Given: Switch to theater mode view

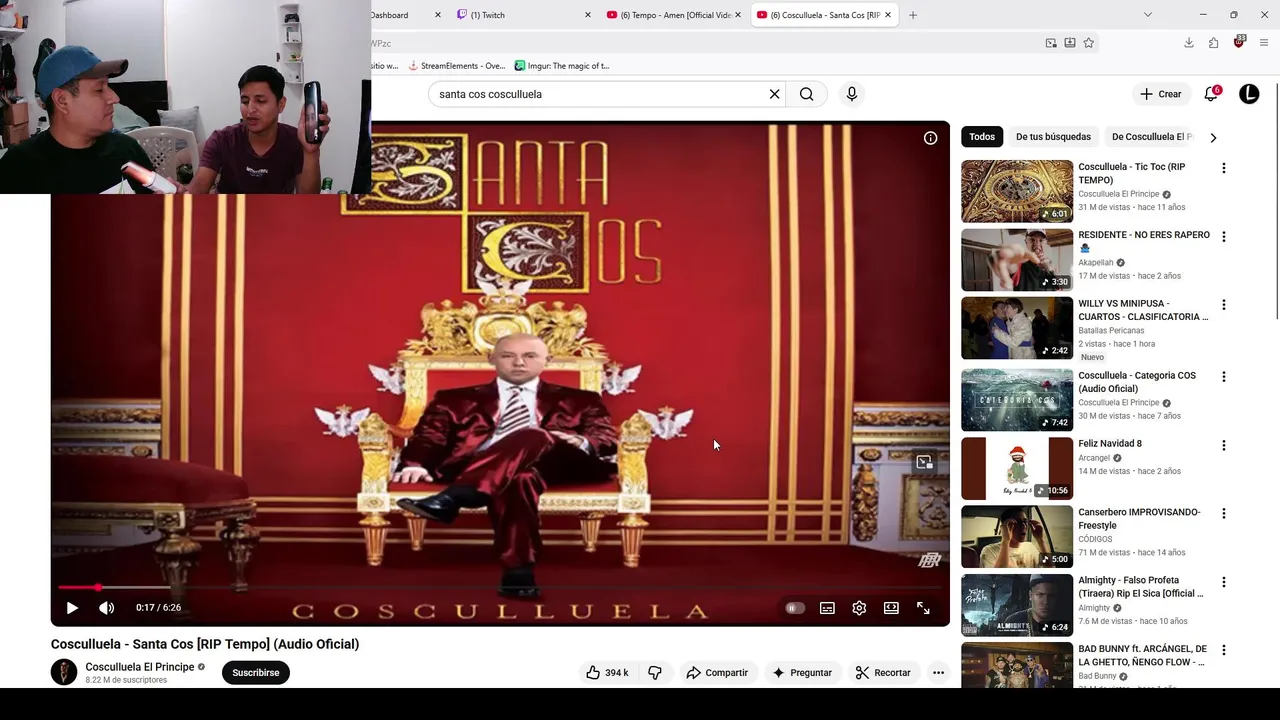Looking at the screenshot, I should tap(891, 608).
